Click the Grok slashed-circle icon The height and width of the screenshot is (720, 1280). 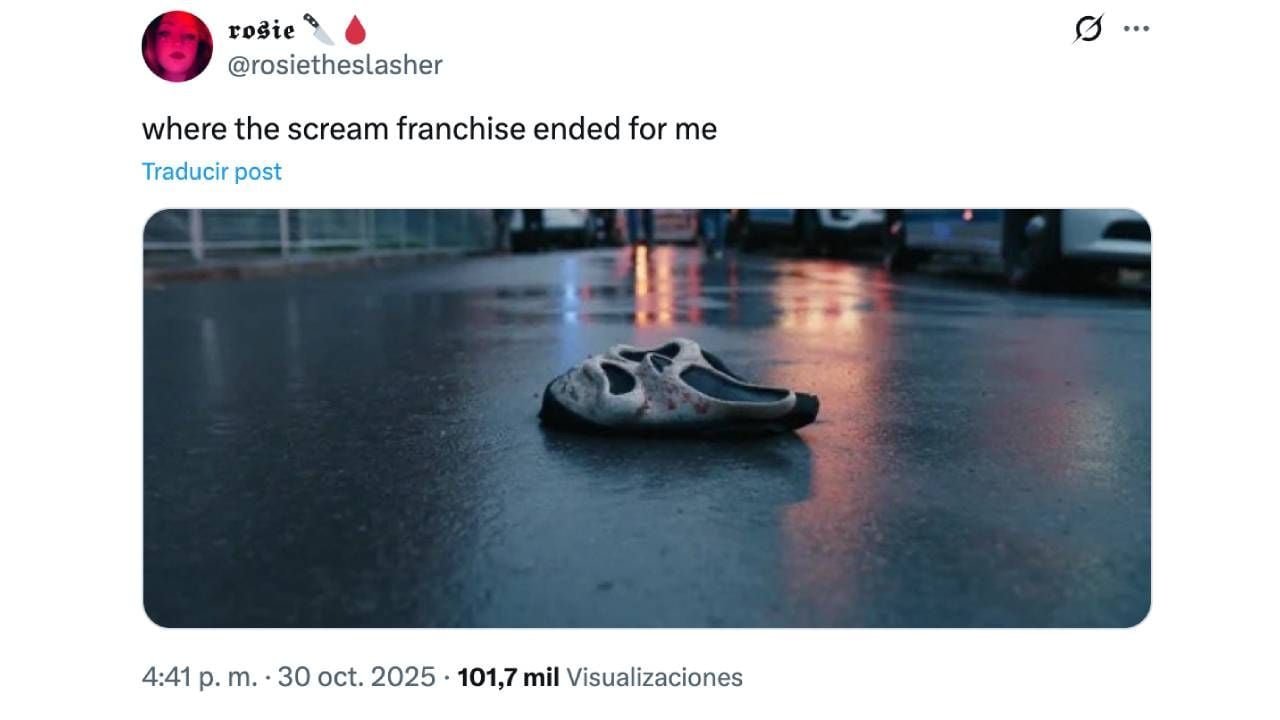pos(1088,30)
